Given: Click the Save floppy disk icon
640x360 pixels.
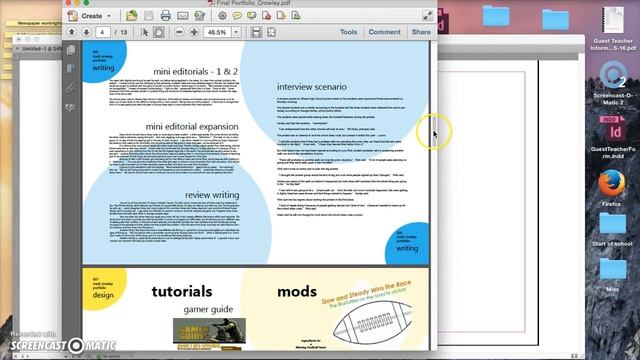Looking at the screenshot, I should point(149,16).
